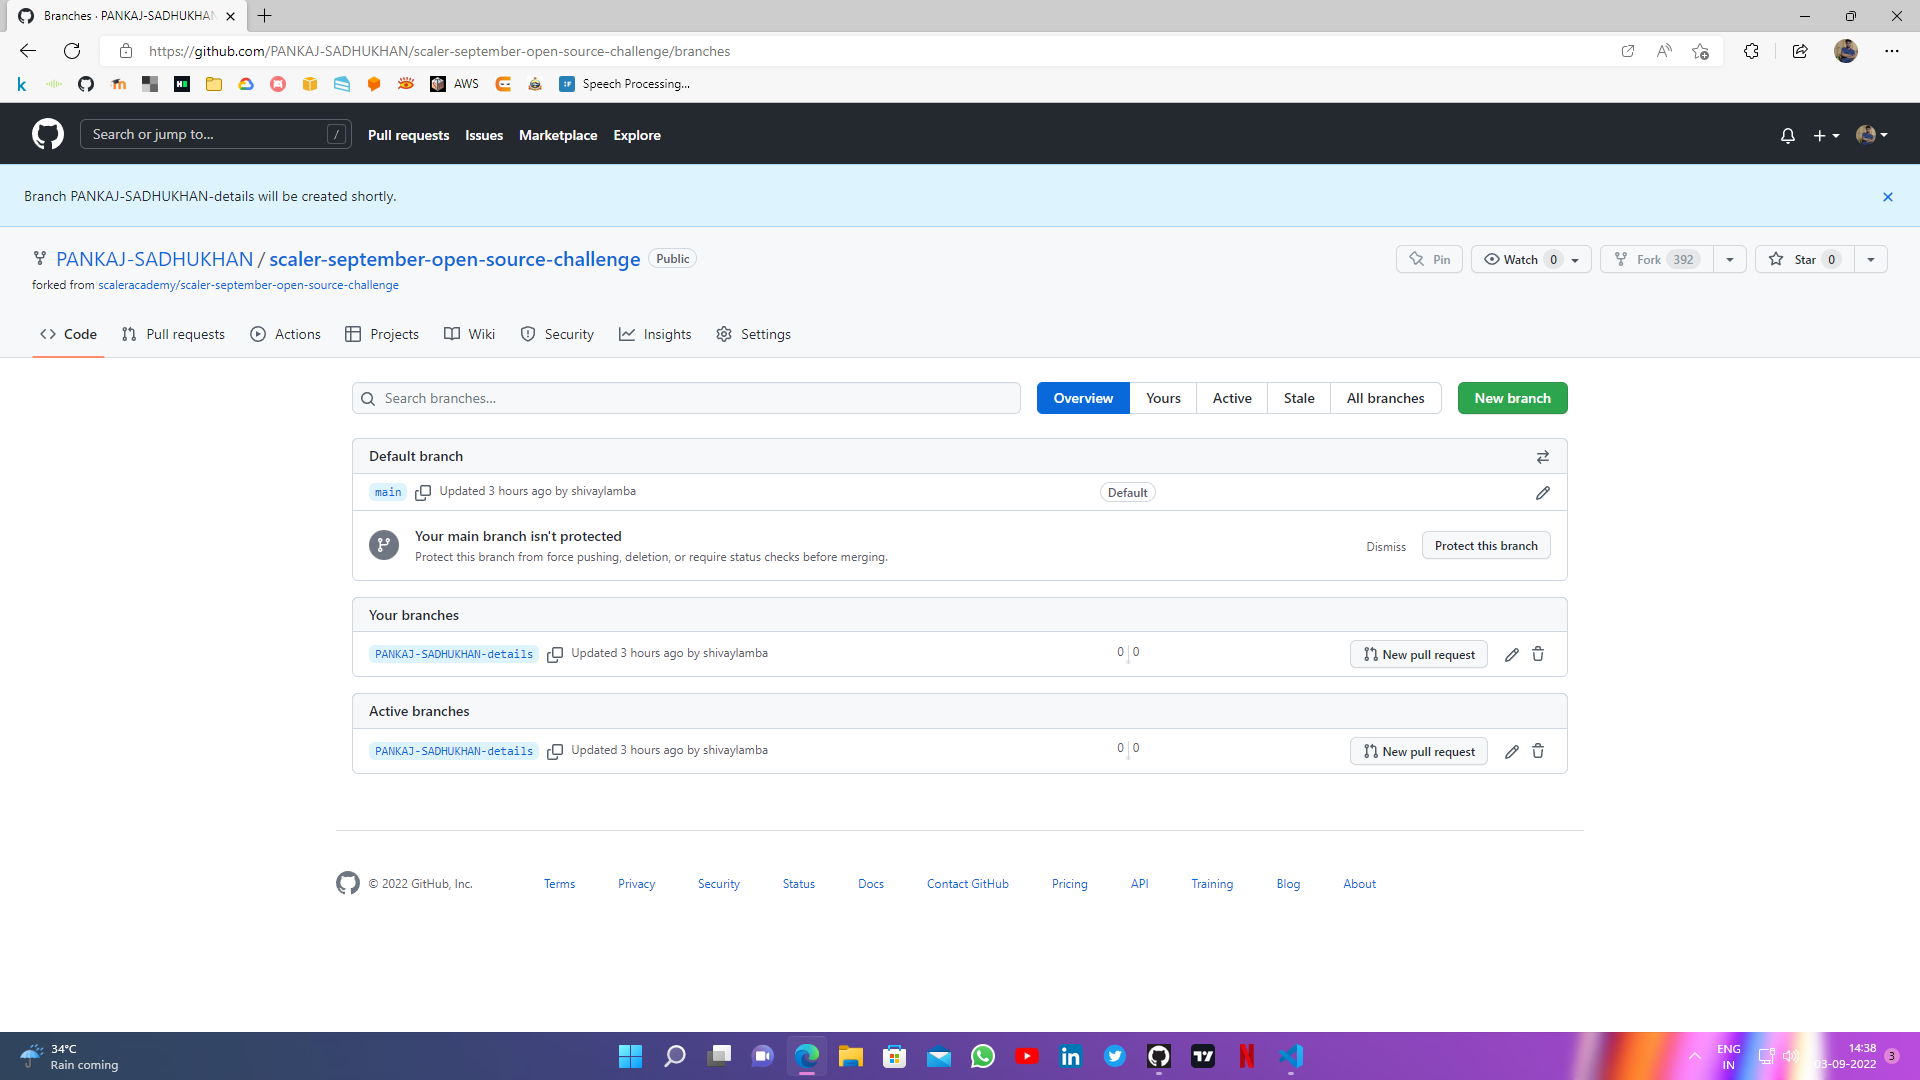
Task: Rename main branch via pencil icon
Action: (x=1542, y=492)
